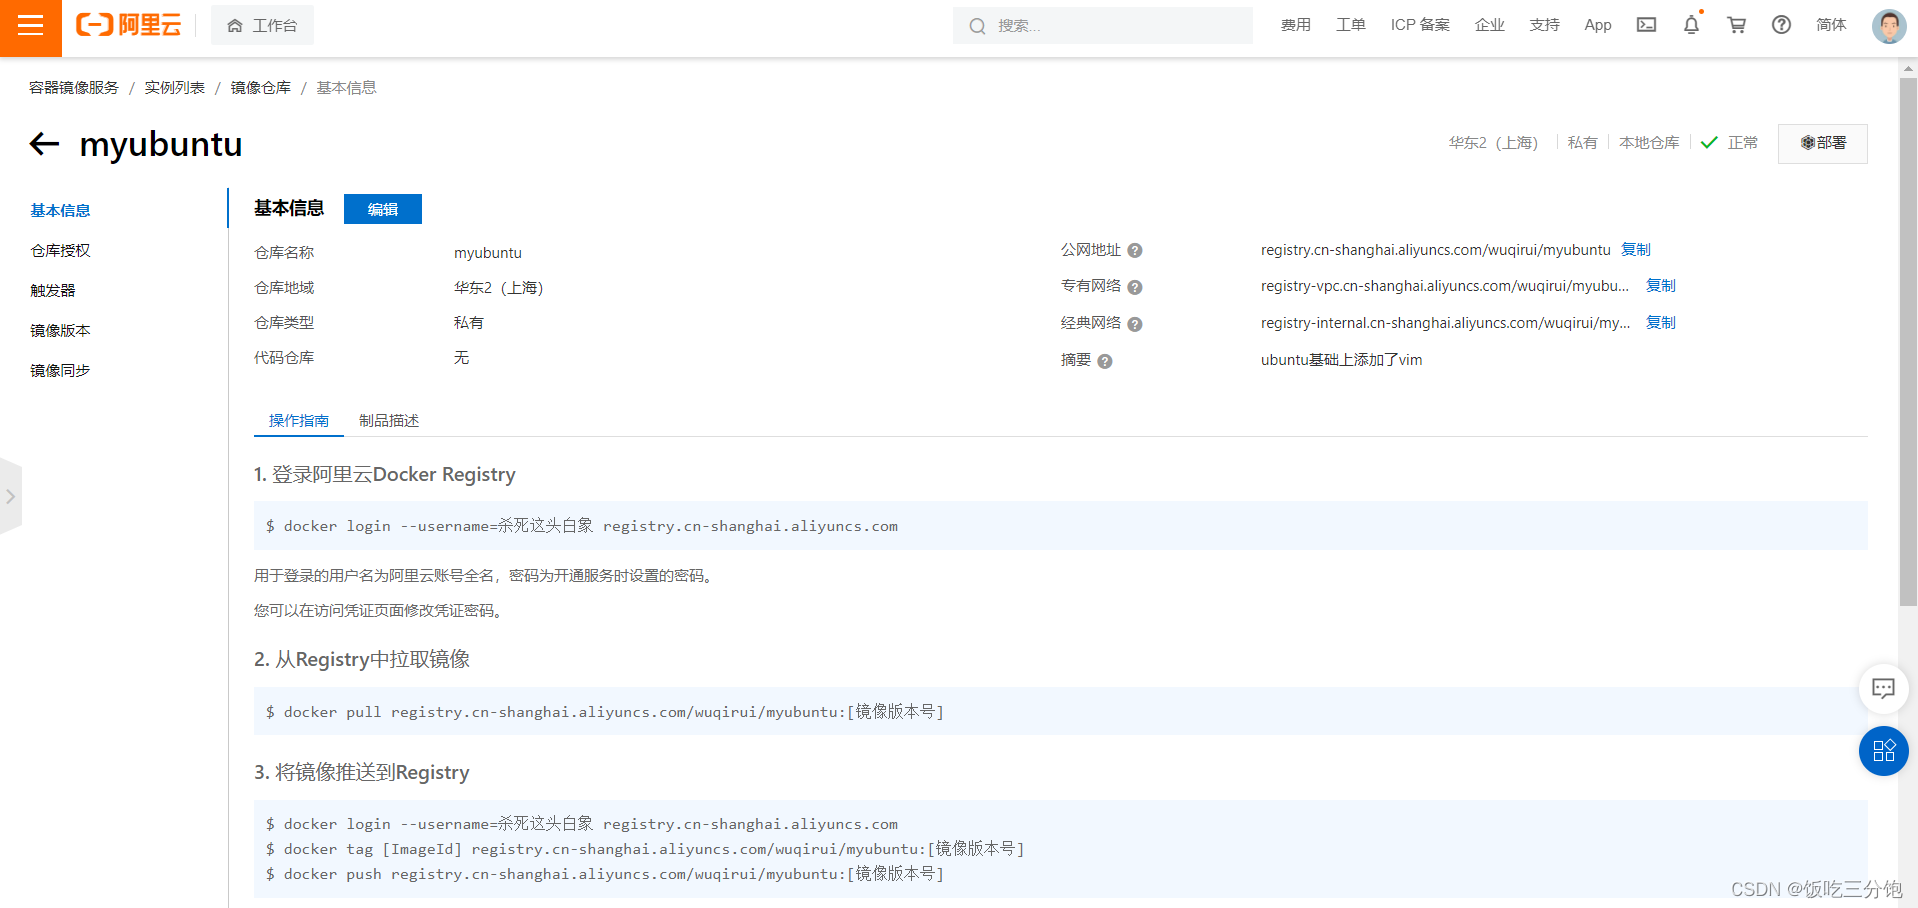Click the Alibaba Cloud logo
Image resolution: width=1918 pixels, height=908 pixels.
click(x=129, y=25)
